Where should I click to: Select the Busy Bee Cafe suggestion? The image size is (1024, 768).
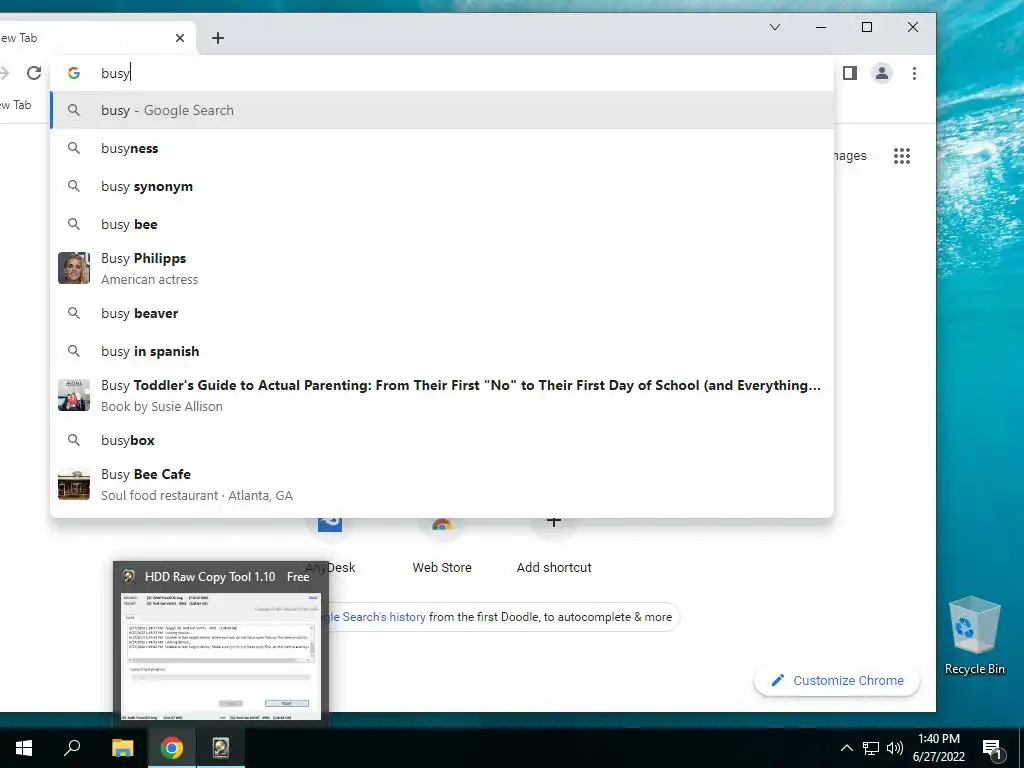(x=442, y=484)
